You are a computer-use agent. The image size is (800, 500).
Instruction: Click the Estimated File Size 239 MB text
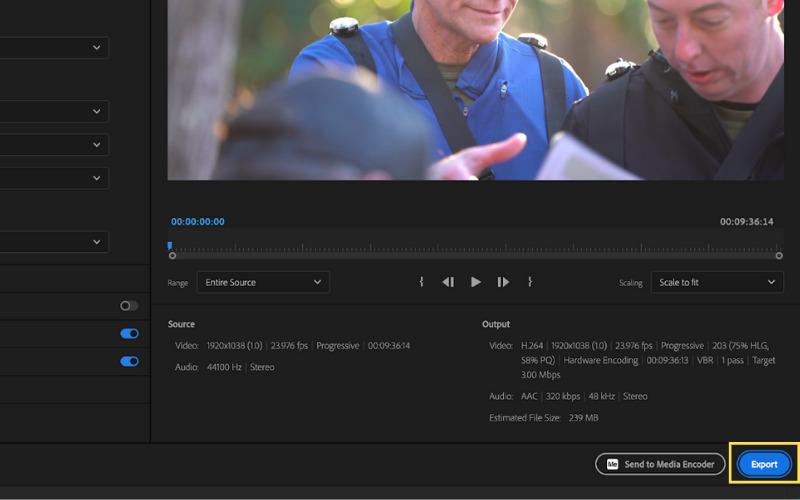[543, 417]
